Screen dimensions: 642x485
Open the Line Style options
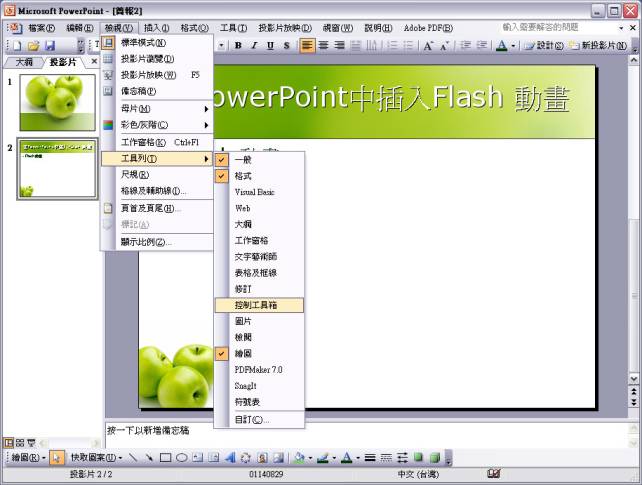pos(370,458)
